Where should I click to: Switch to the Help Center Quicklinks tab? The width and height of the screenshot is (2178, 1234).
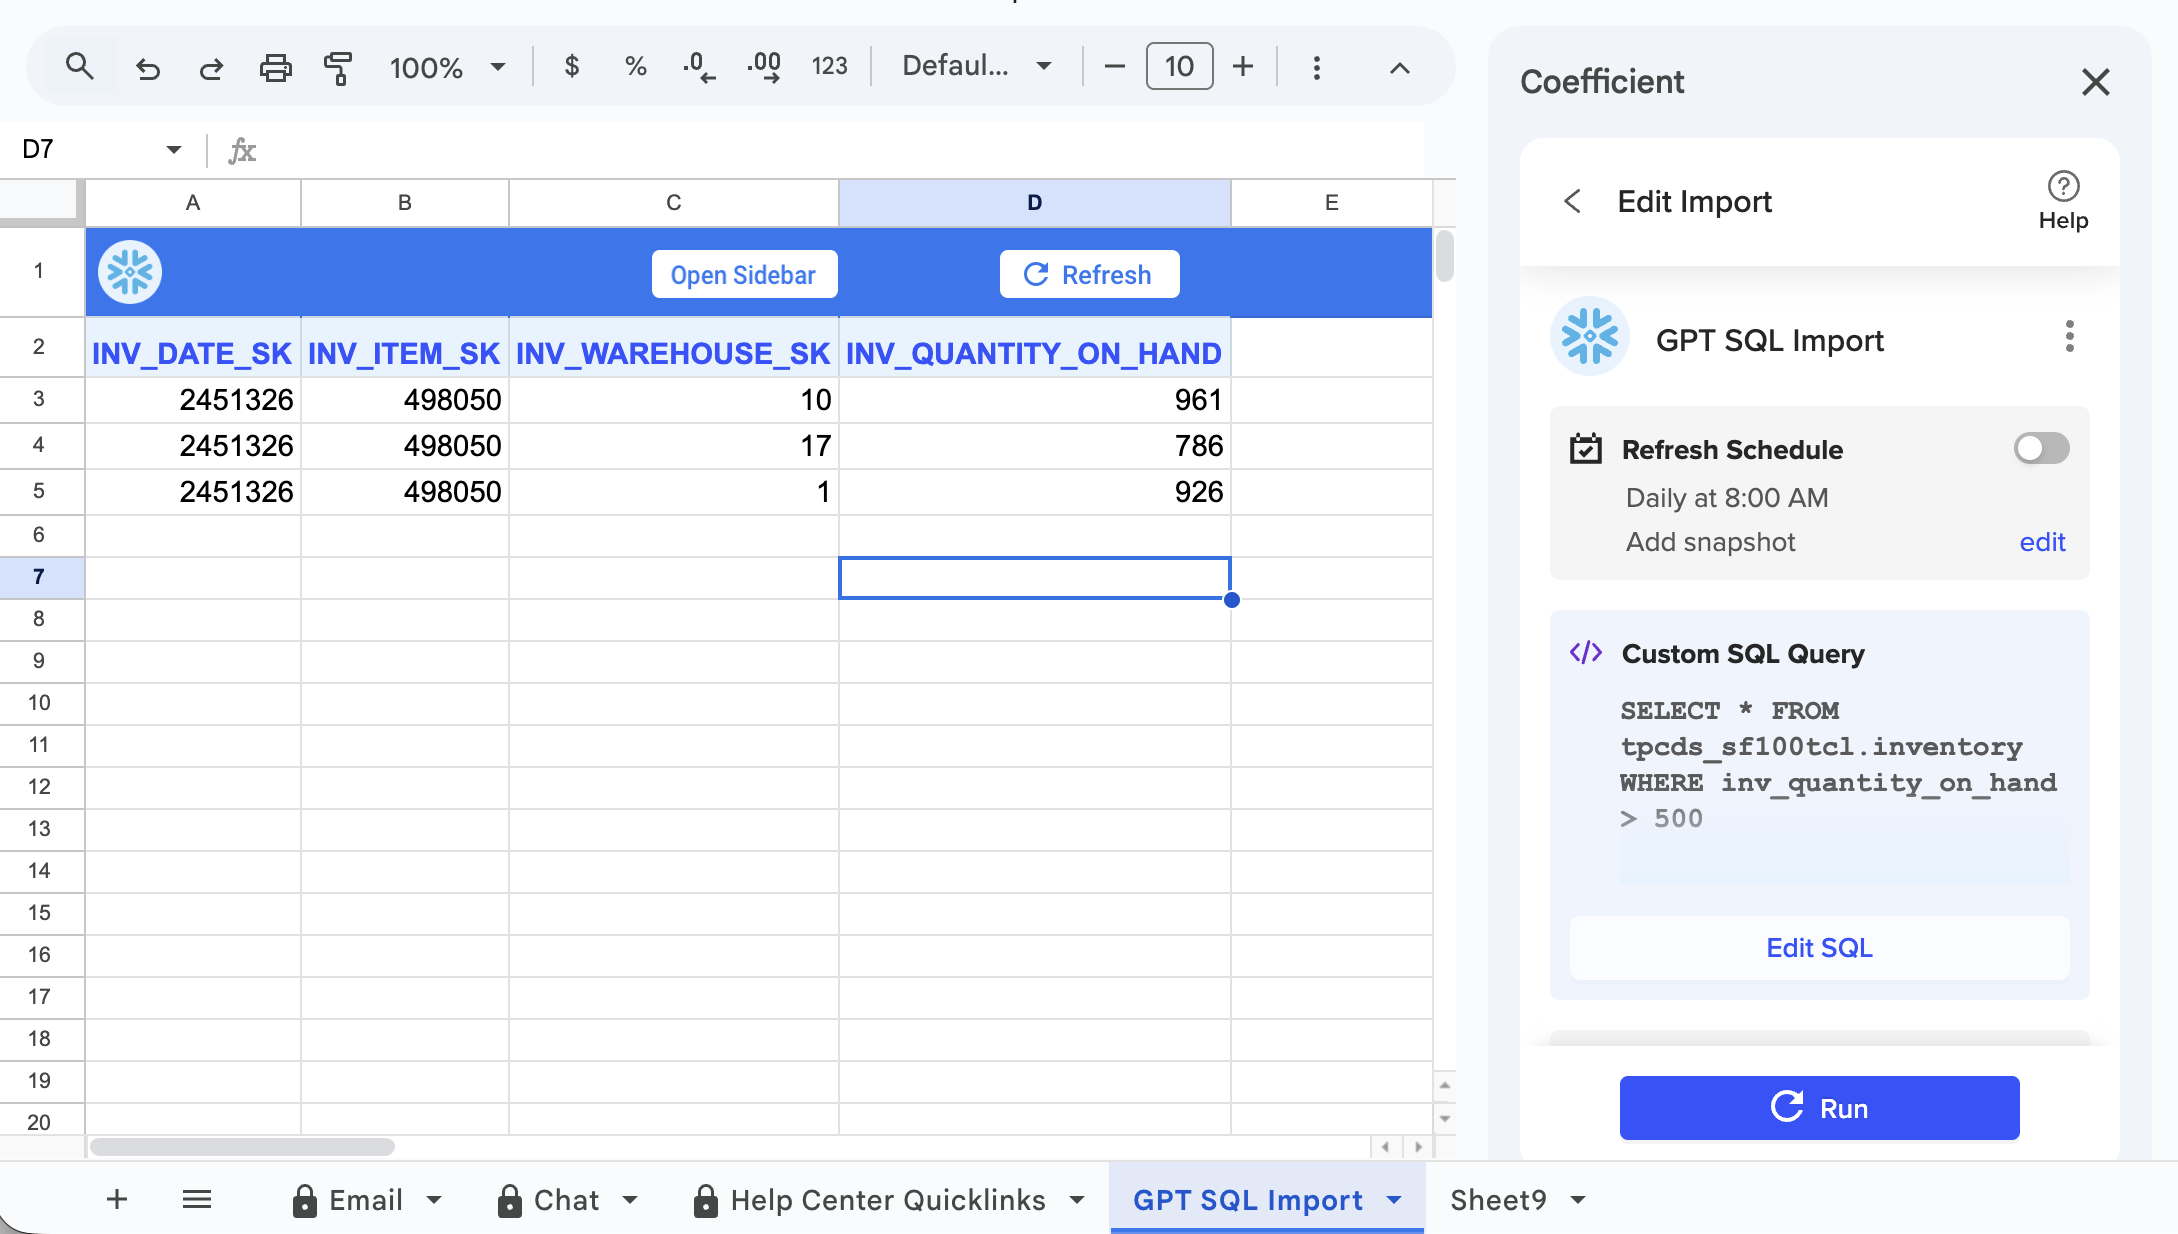pyautogui.click(x=887, y=1199)
